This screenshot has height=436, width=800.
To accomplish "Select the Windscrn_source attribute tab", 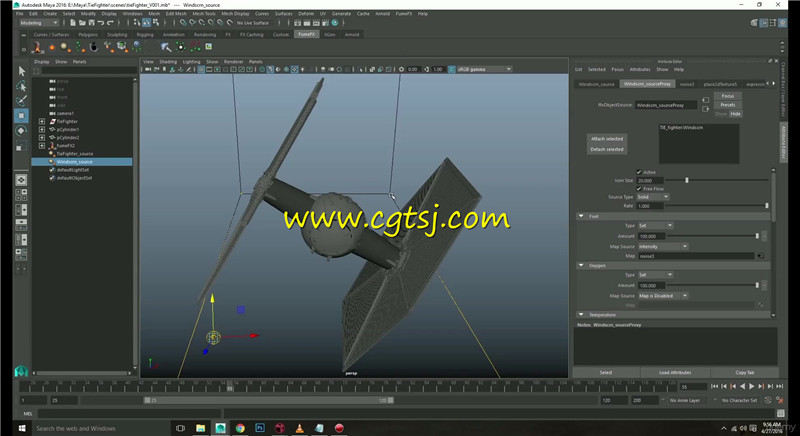I will point(596,84).
